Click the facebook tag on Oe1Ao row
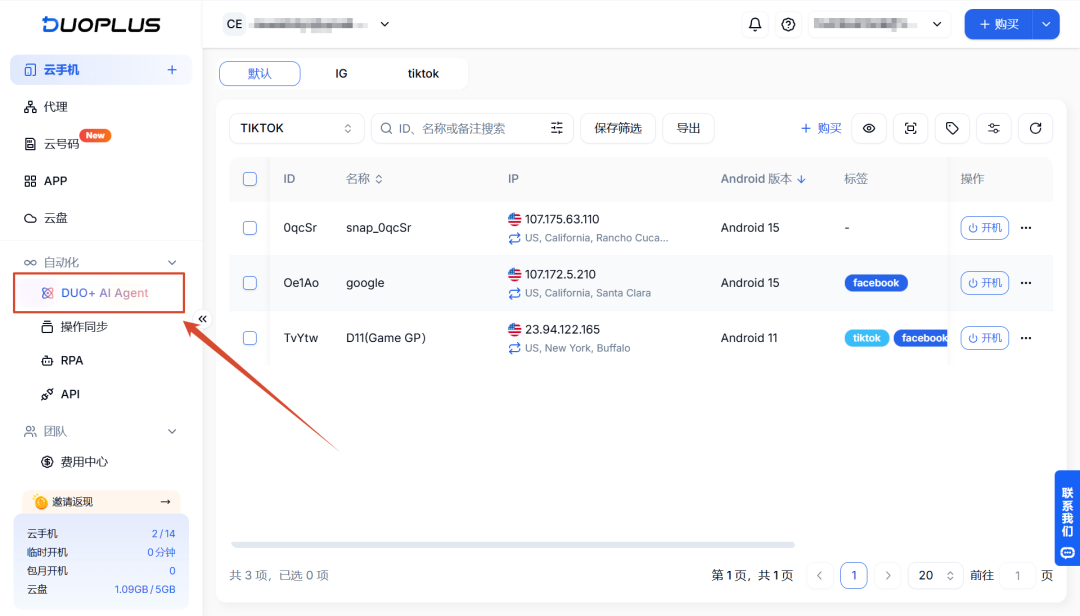The width and height of the screenshot is (1080, 616). (876, 283)
